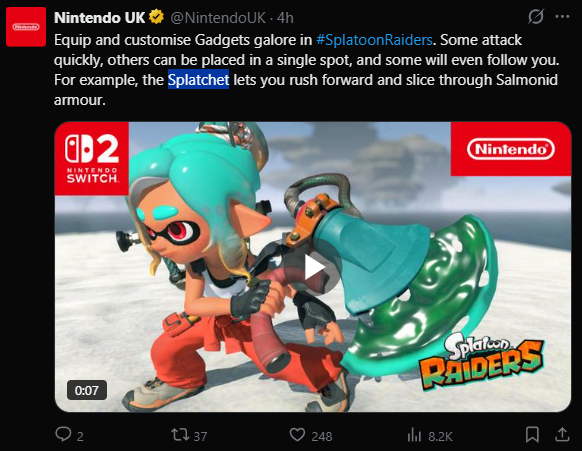The width and height of the screenshot is (582, 451).
Task: Open the Nintendo UK profile avatar
Action: point(26,27)
